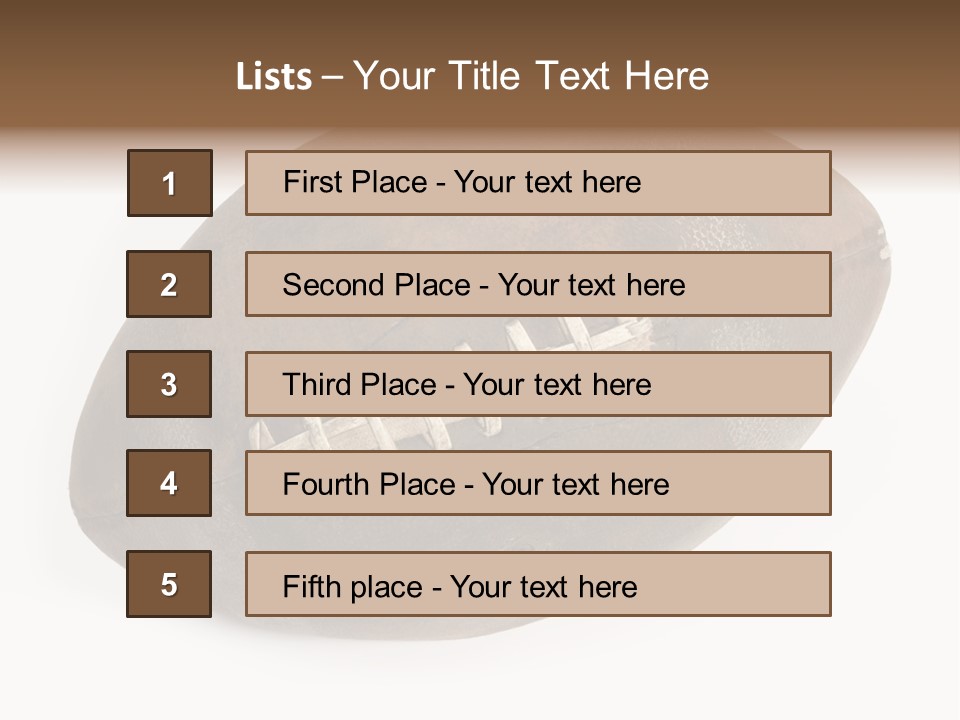Image resolution: width=960 pixels, height=720 pixels.
Task: Click the 'First Place - Your text here' bar
Action: 538,183
